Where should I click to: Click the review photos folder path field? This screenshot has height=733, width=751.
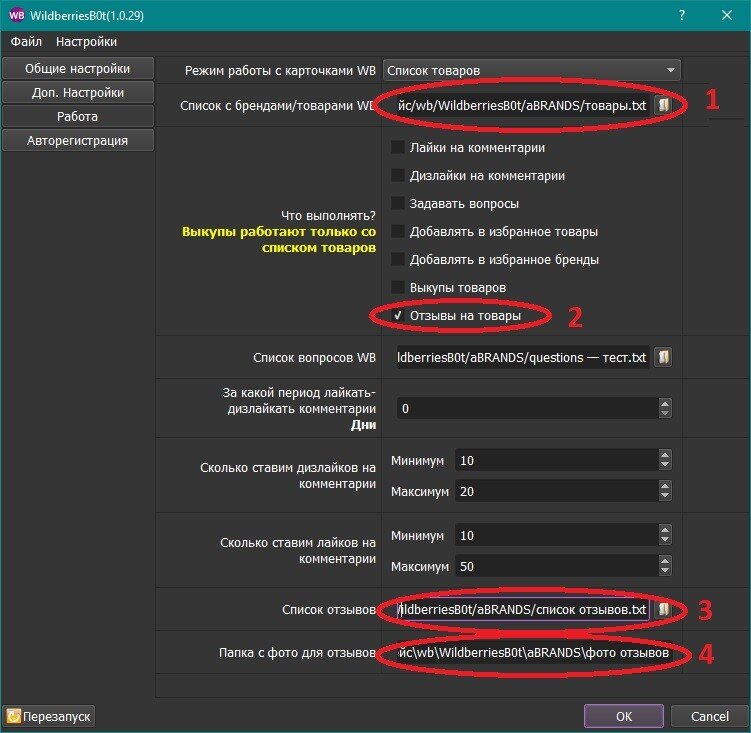coord(534,652)
